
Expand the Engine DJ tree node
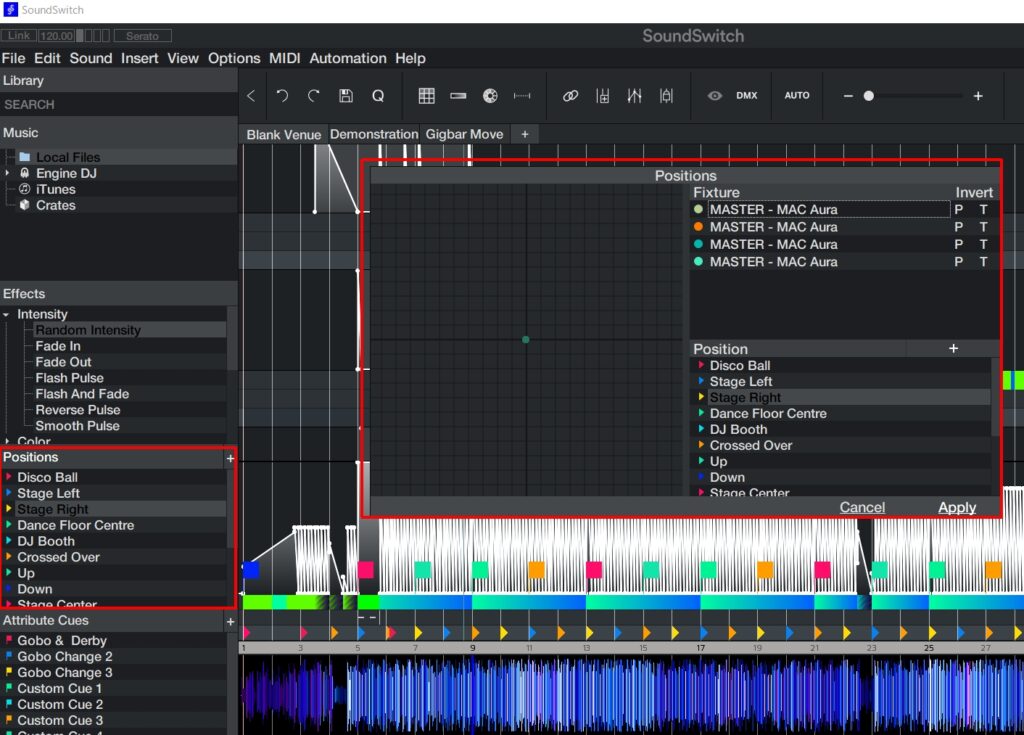[x=7, y=173]
